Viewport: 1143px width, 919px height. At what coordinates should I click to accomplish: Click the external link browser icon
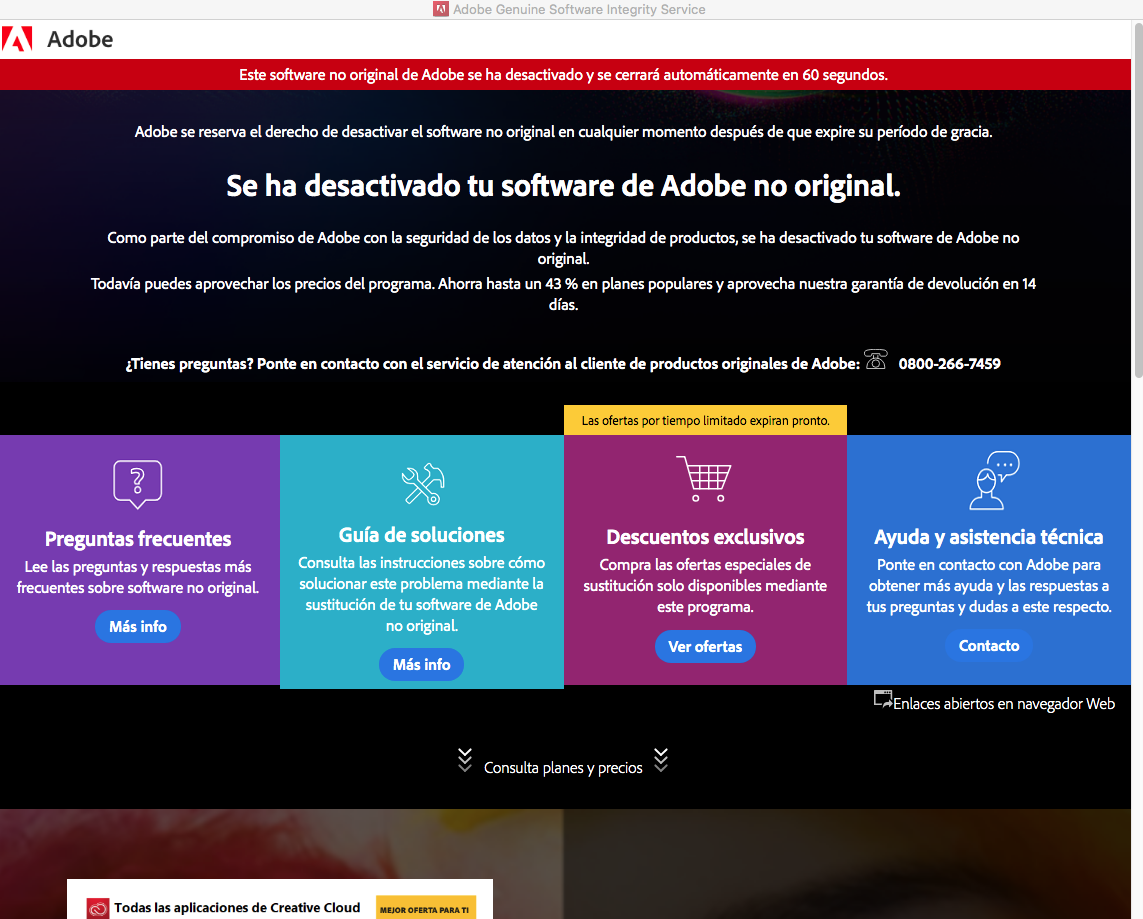(883, 700)
